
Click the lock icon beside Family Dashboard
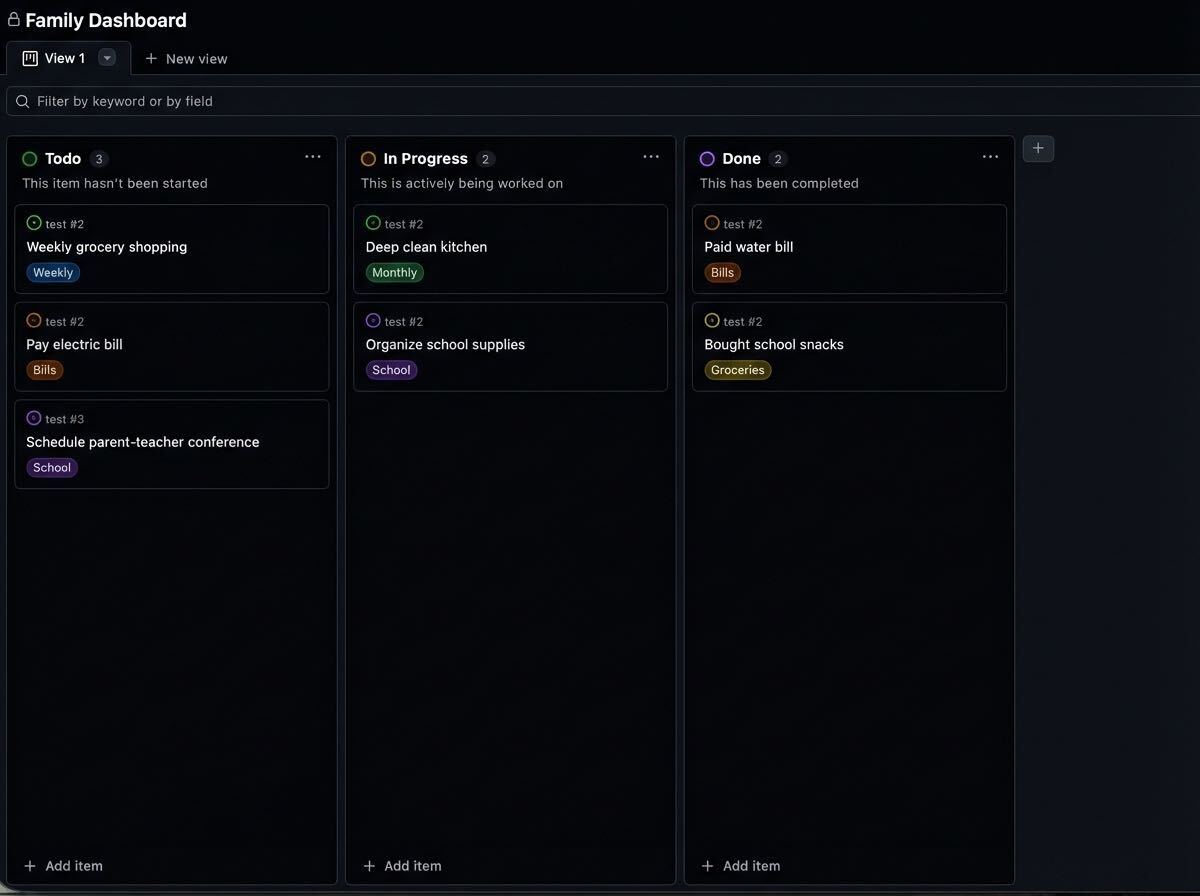12,19
